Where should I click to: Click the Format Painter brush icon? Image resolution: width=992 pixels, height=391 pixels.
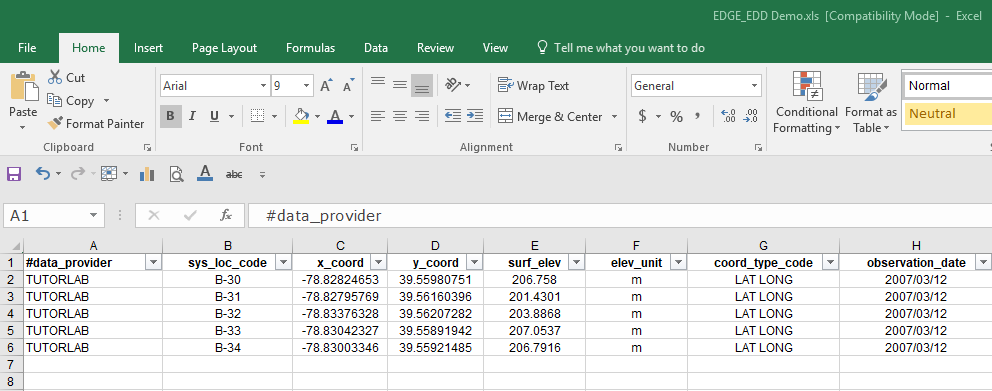click(55, 123)
